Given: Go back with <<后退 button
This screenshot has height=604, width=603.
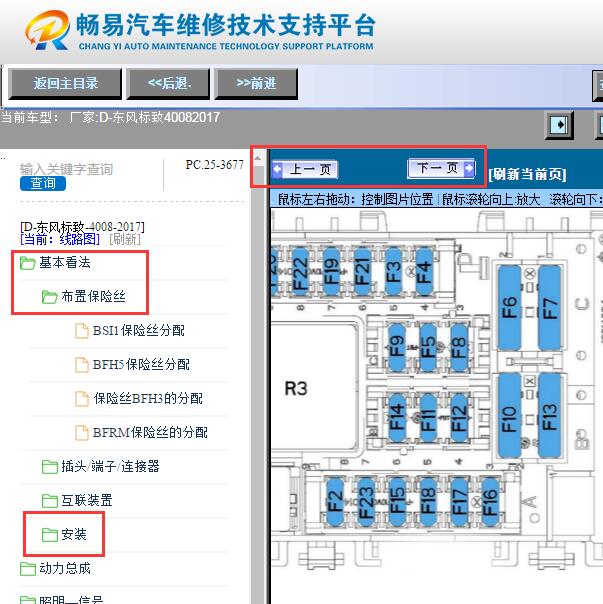Looking at the screenshot, I should (x=168, y=84).
